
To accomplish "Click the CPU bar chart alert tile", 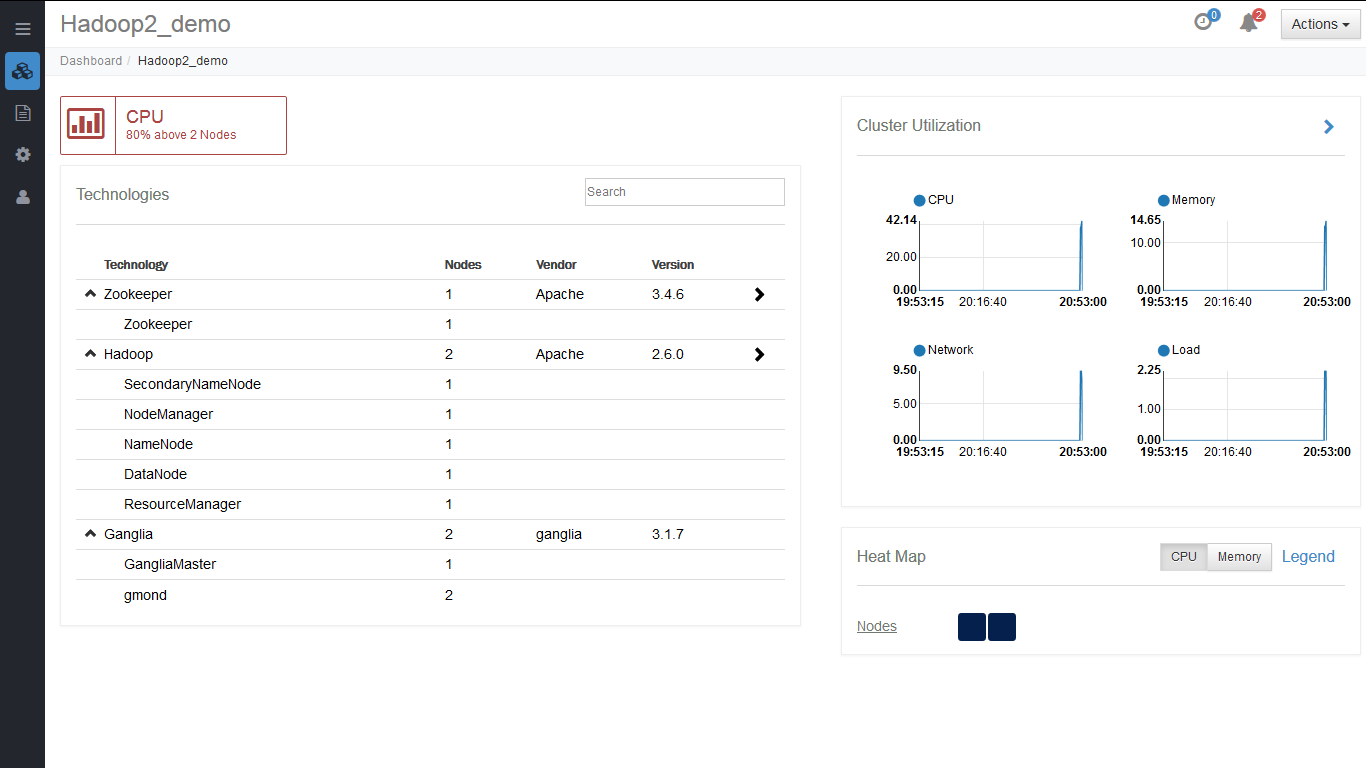I will [173, 125].
